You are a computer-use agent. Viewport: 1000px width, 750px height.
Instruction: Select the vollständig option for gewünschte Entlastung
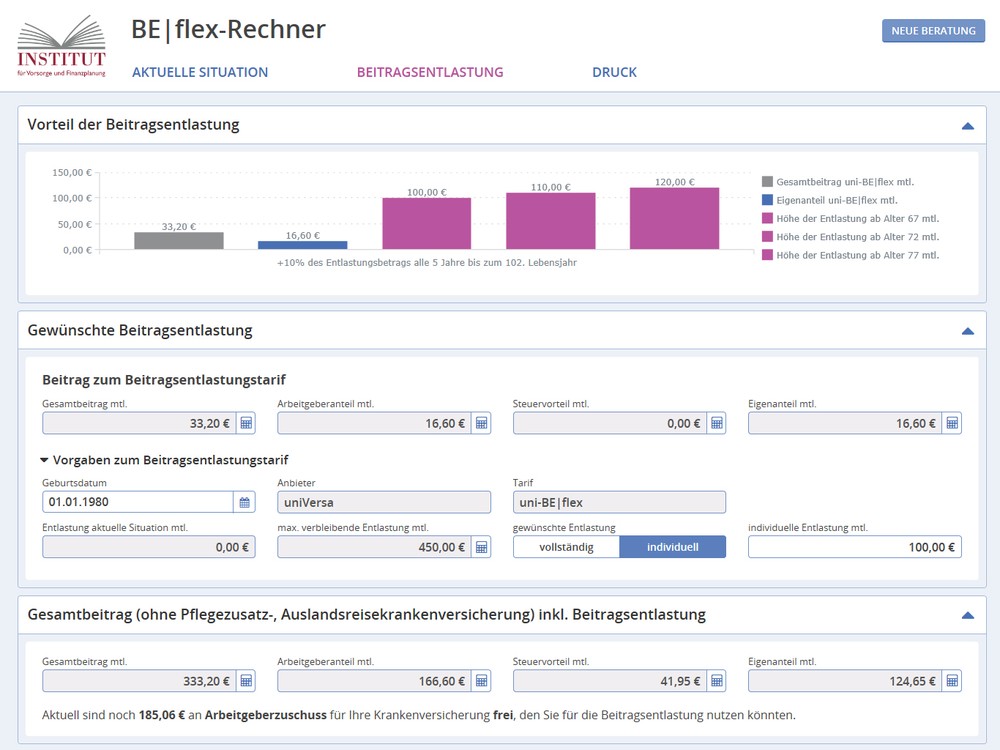(x=566, y=546)
